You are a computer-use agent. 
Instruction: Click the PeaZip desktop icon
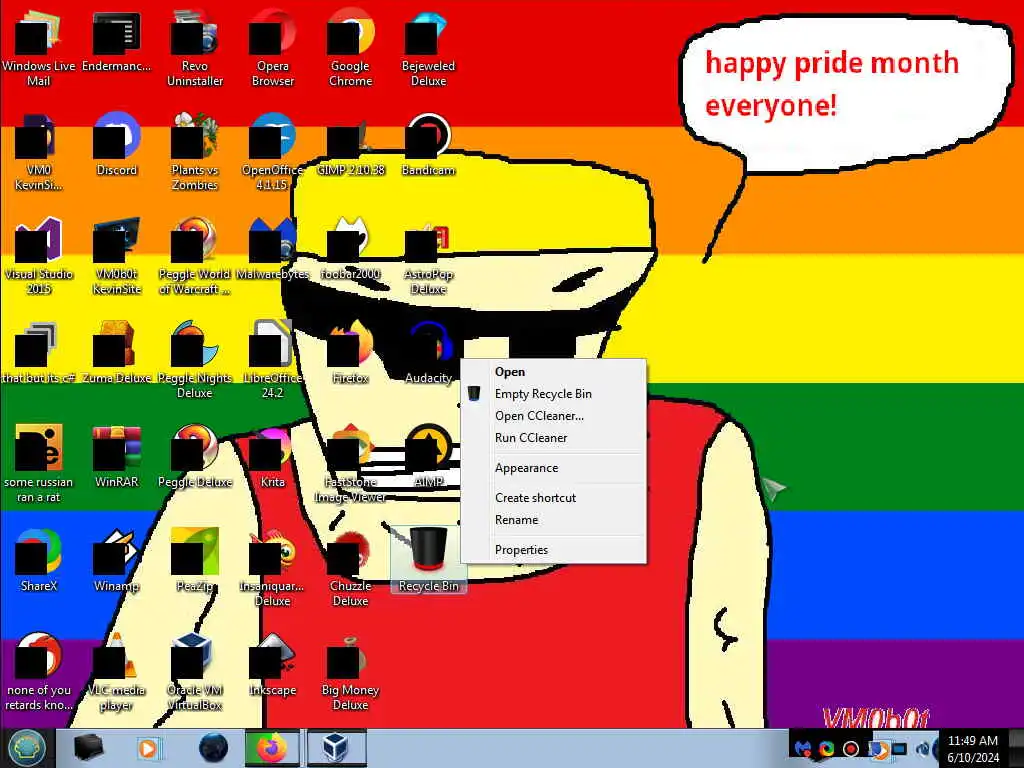coord(195,560)
